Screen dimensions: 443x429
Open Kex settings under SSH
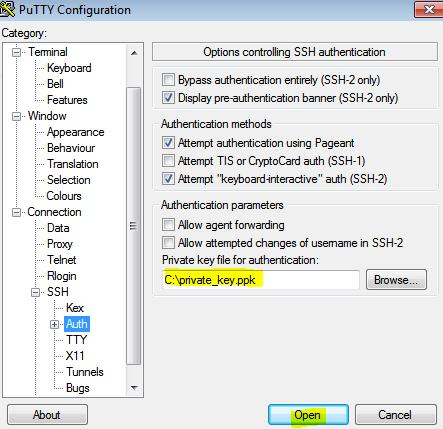pos(75,308)
